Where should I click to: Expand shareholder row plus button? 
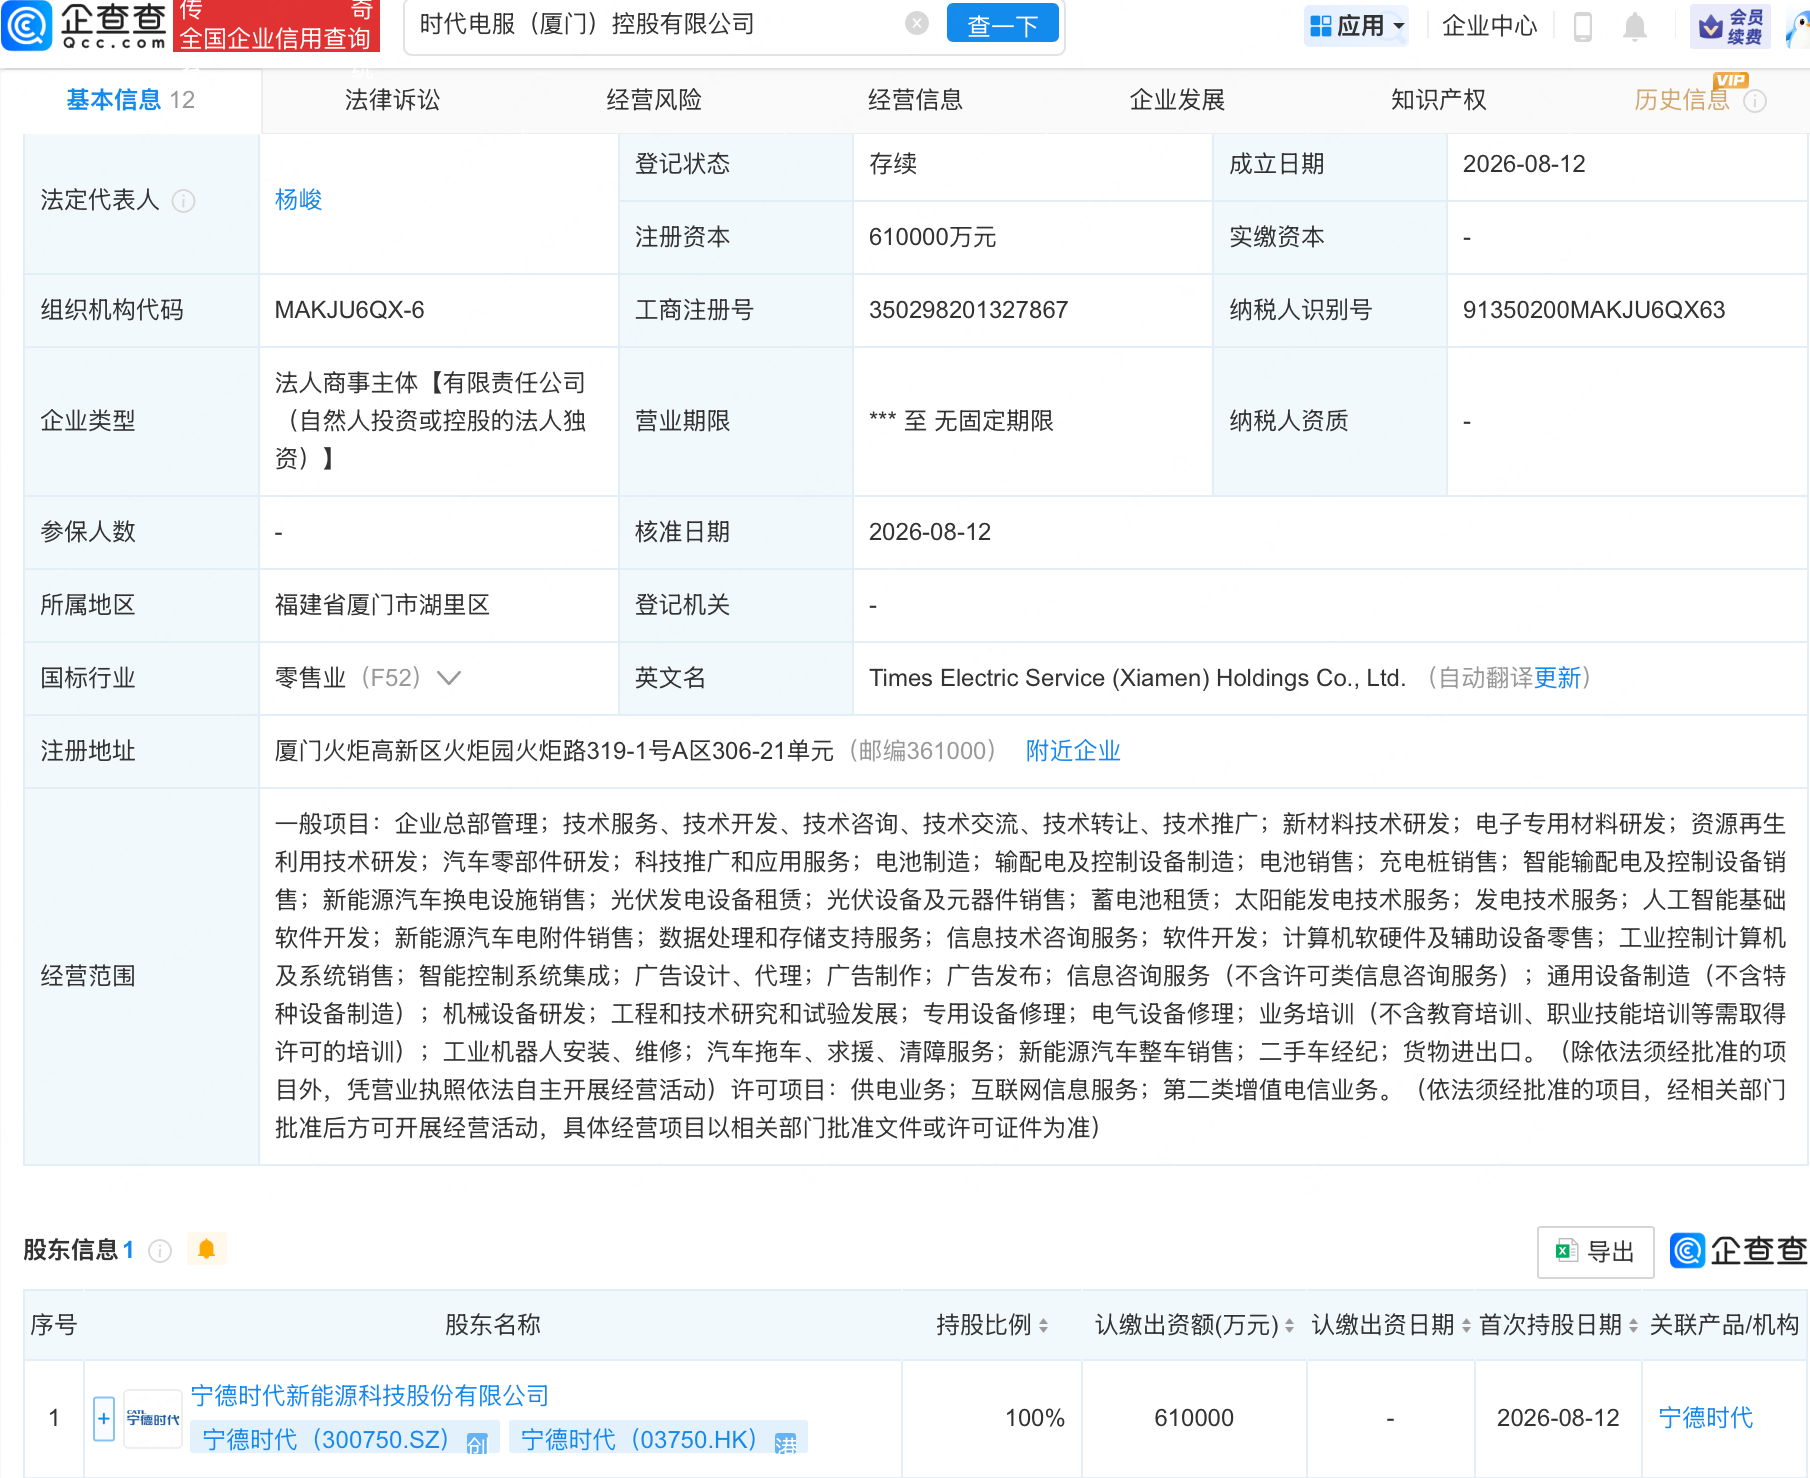click(104, 1418)
